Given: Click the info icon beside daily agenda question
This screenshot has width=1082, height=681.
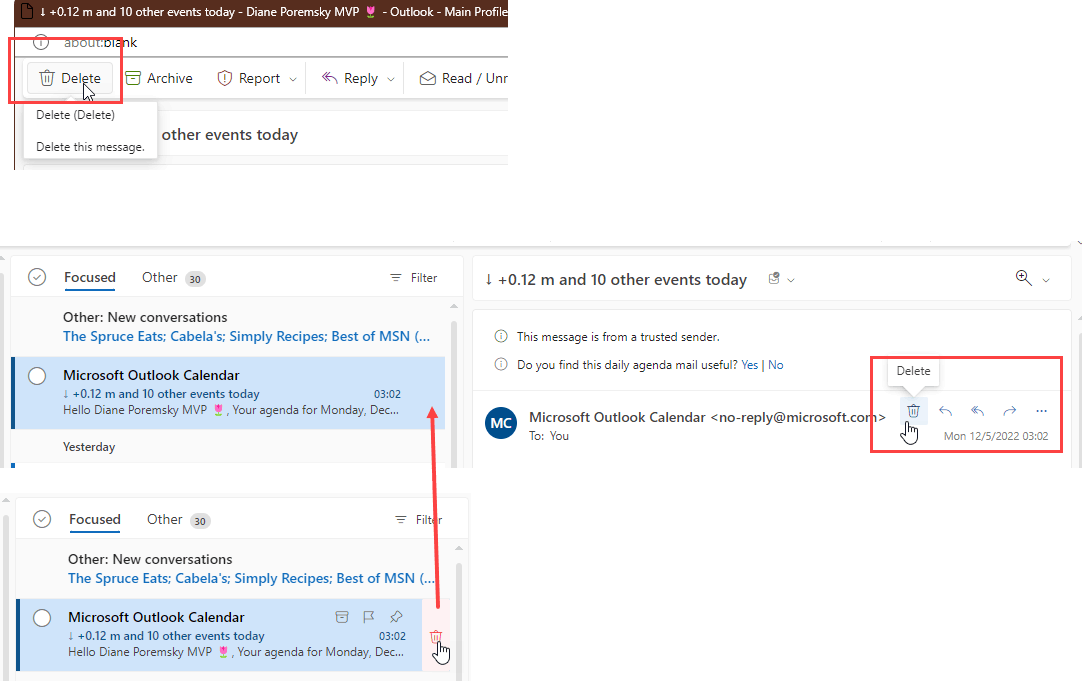Looking at the screenshot, I should pos(501,364).
